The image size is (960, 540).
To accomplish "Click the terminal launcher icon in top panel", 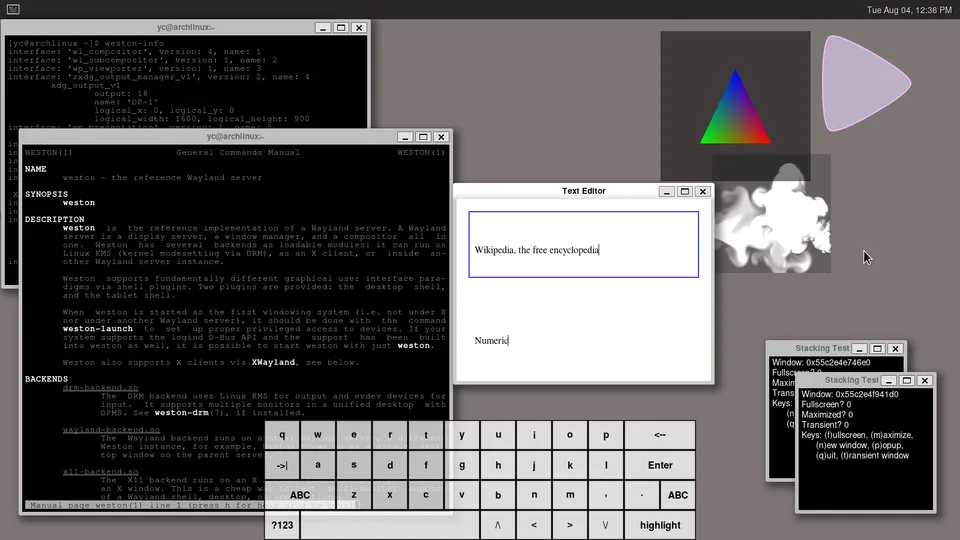I will (13, 9).
